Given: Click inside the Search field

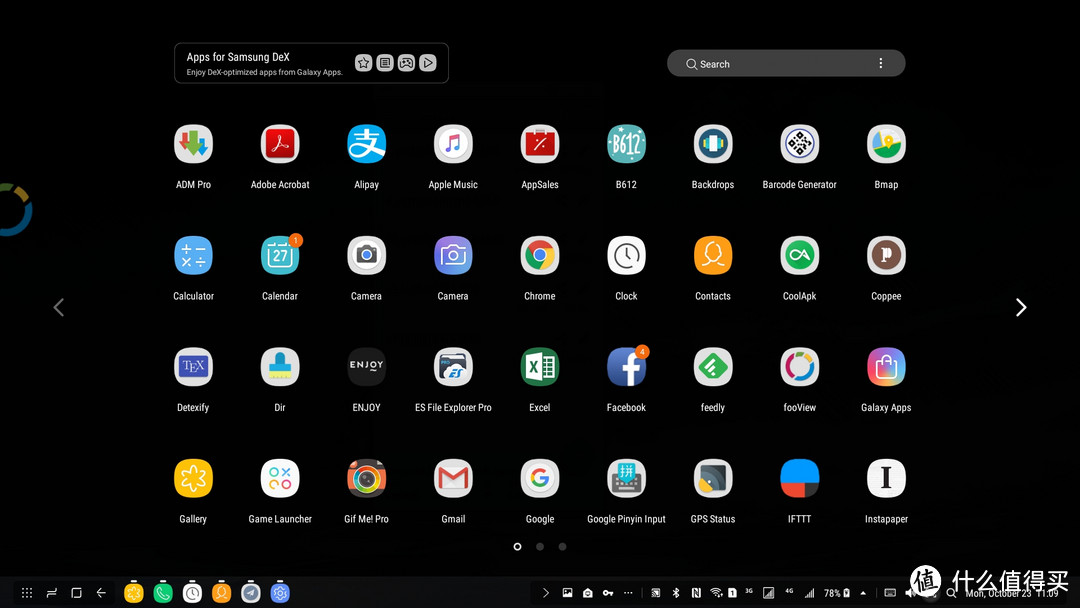Looking at the screenshot, I should pos(780,63).
